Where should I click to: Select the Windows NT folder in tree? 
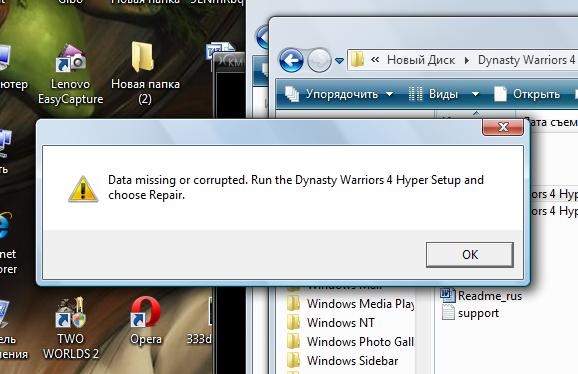point(331,323)
